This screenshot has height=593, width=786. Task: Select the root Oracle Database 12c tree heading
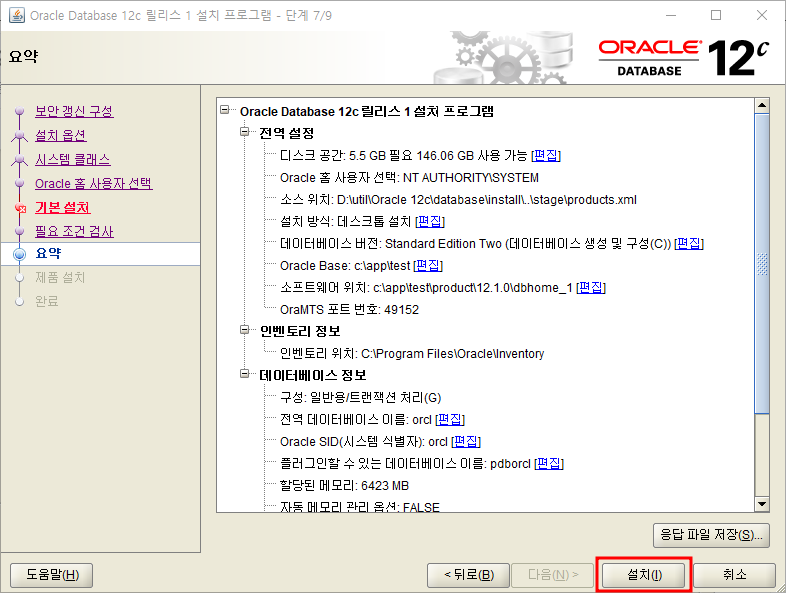366,111
